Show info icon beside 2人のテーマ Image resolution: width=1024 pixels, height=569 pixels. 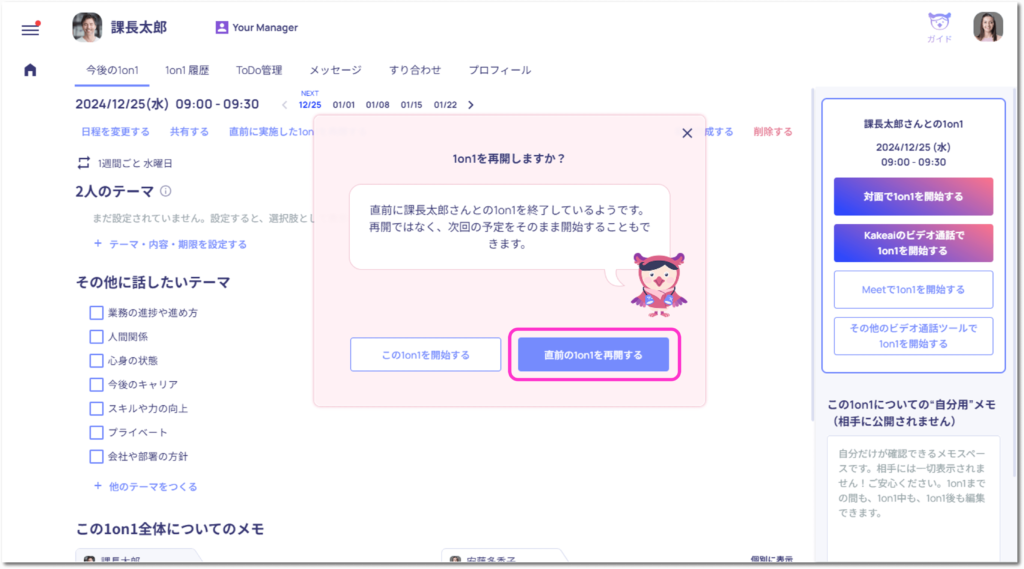point(166,191)
